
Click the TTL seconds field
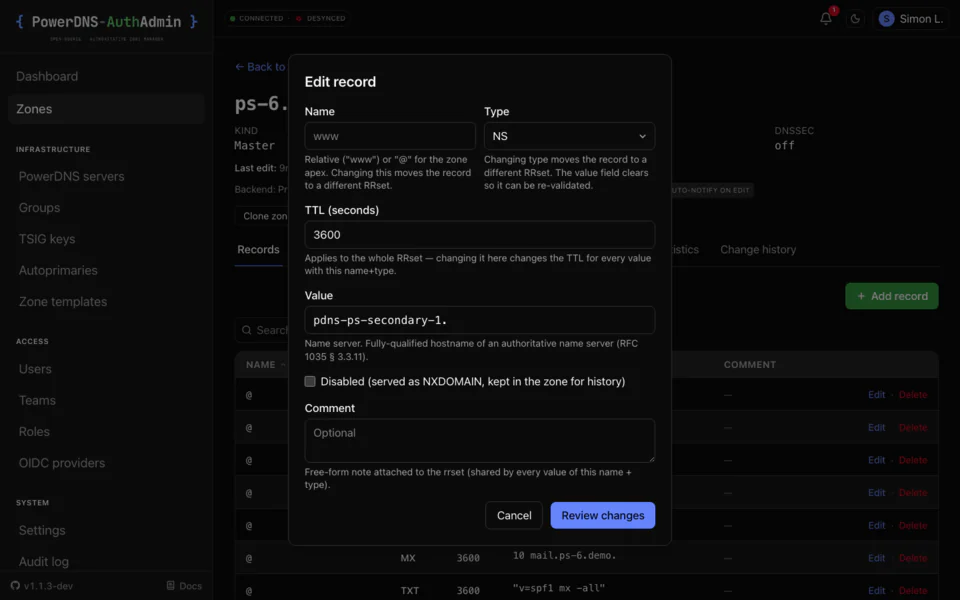480,234
